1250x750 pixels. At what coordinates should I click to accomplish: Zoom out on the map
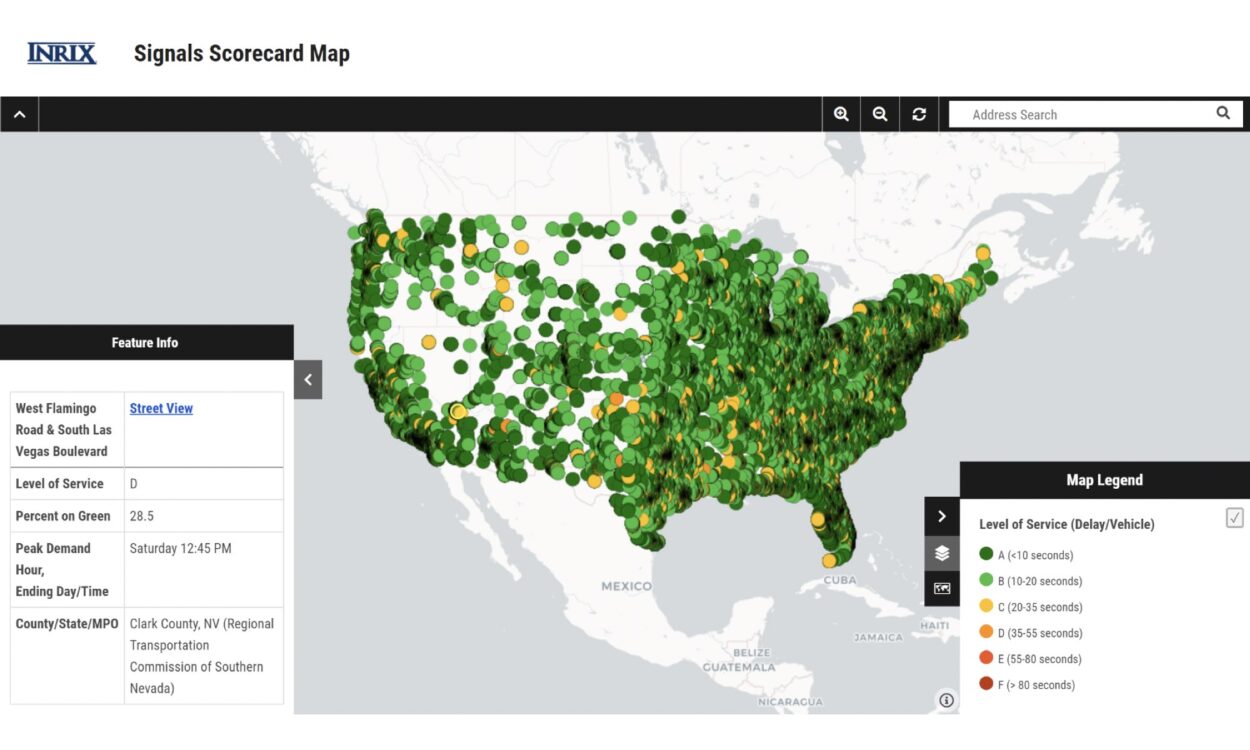879,113
